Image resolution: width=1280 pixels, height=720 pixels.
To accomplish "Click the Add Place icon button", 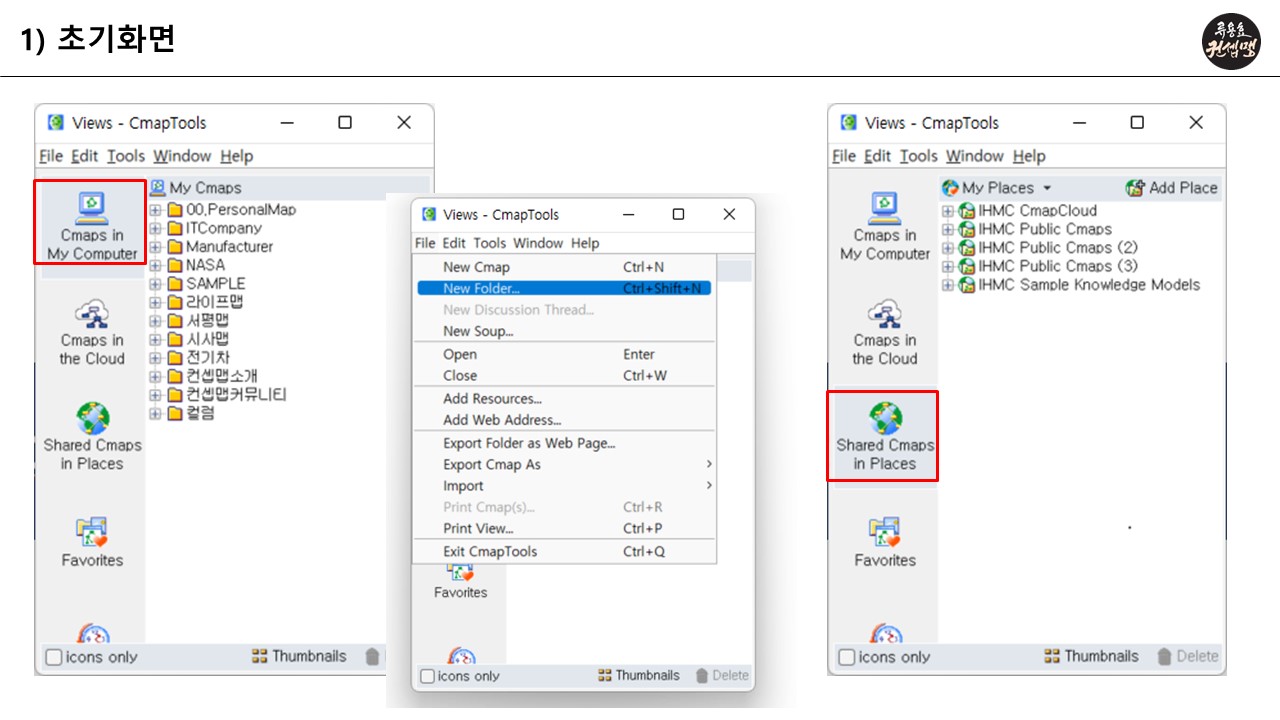I will pyautogui.click(x=1135, y=188).
